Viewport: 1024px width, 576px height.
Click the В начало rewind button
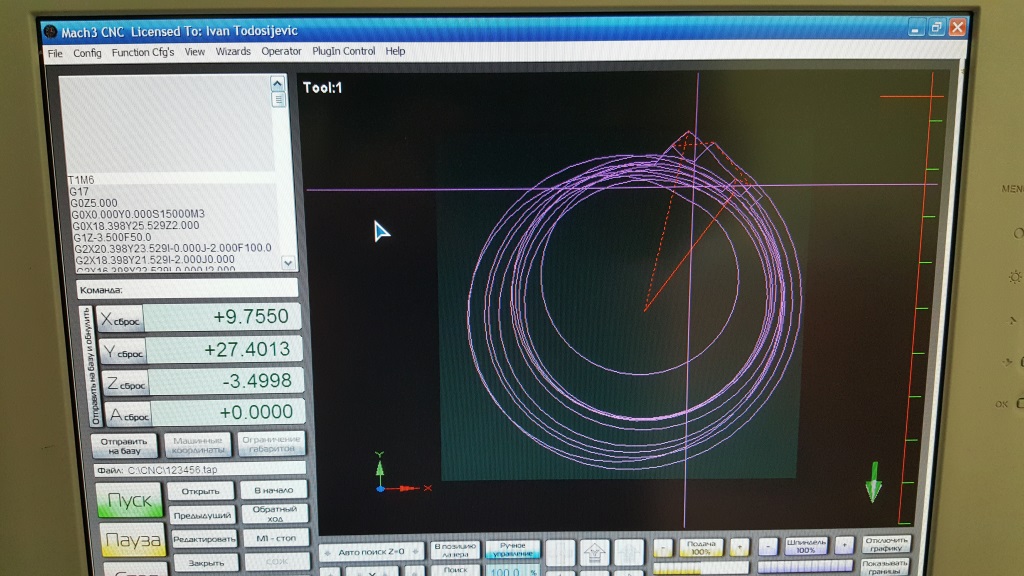[273, 490]
